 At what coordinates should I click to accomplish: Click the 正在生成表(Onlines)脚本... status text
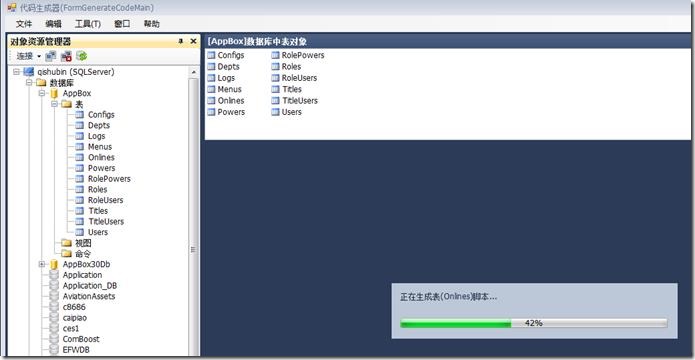click(448, 297)
